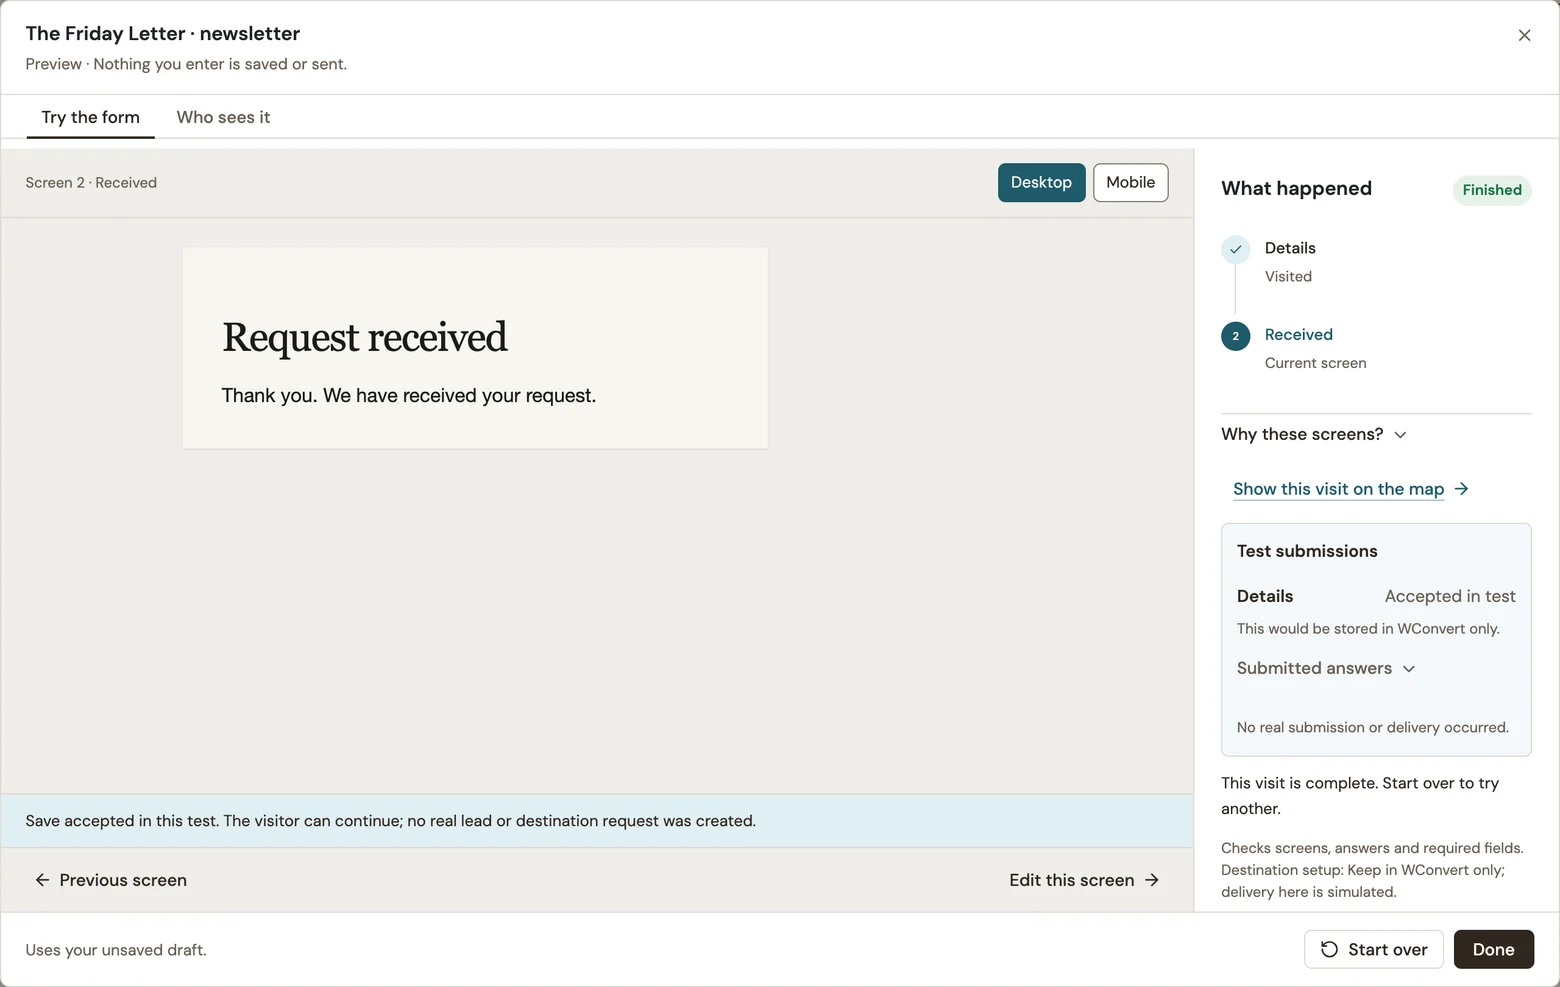Click the Visited status under Details
This screenshot has width=1560, height=987.
[x=1288, y=277]
